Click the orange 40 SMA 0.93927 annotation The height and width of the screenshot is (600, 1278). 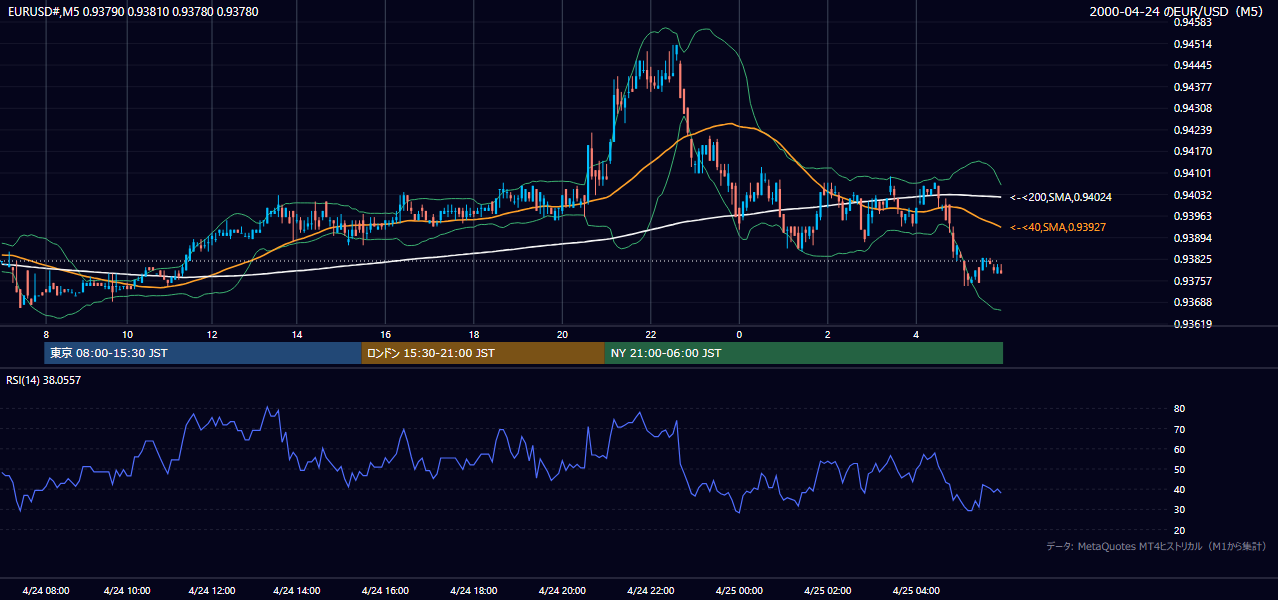click(1058, 228)
